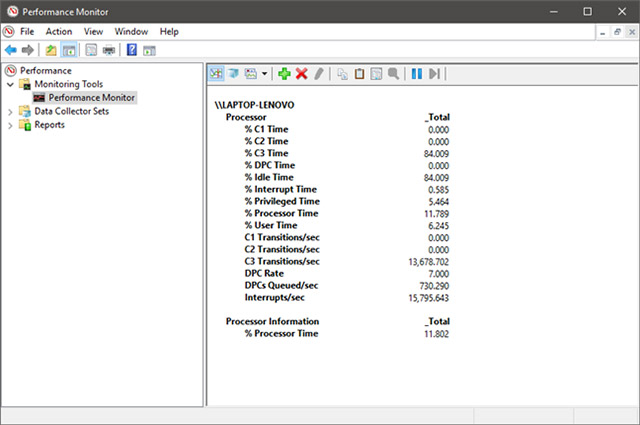The height and width of the screenshot is (425, 640).
Task: Delete selected counter with red X icon
Action: point(301,74)
